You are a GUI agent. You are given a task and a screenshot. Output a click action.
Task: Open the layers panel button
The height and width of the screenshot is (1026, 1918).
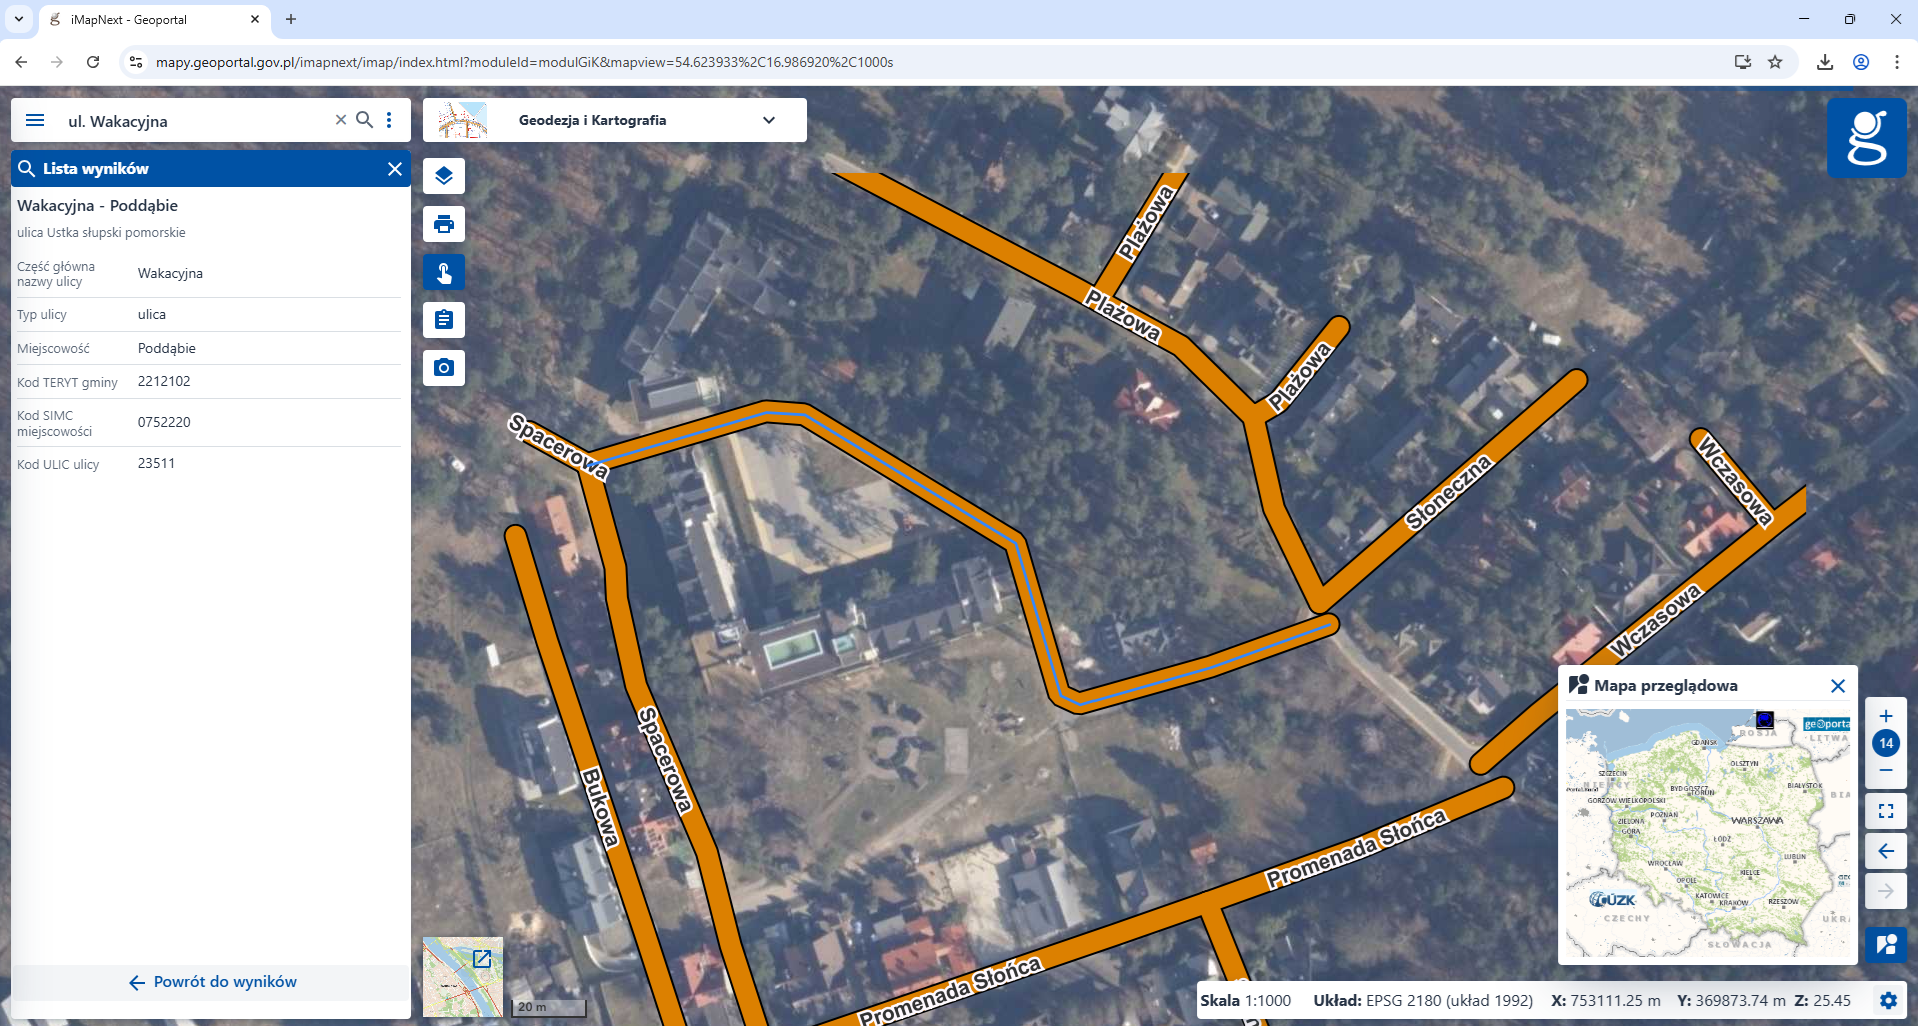[444, 176]
